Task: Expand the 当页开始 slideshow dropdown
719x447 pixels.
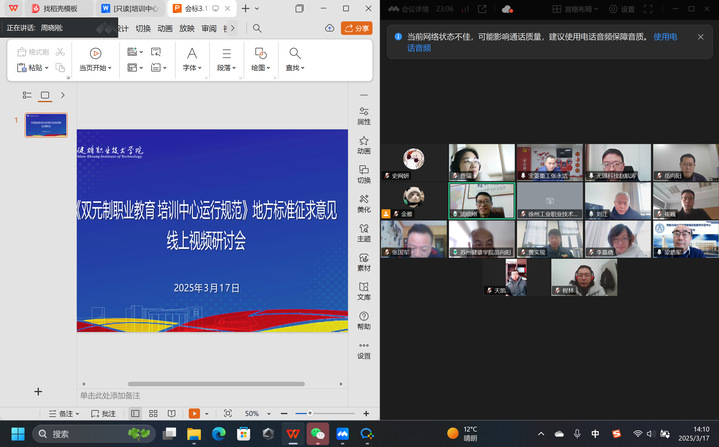Action: [95, 68]
